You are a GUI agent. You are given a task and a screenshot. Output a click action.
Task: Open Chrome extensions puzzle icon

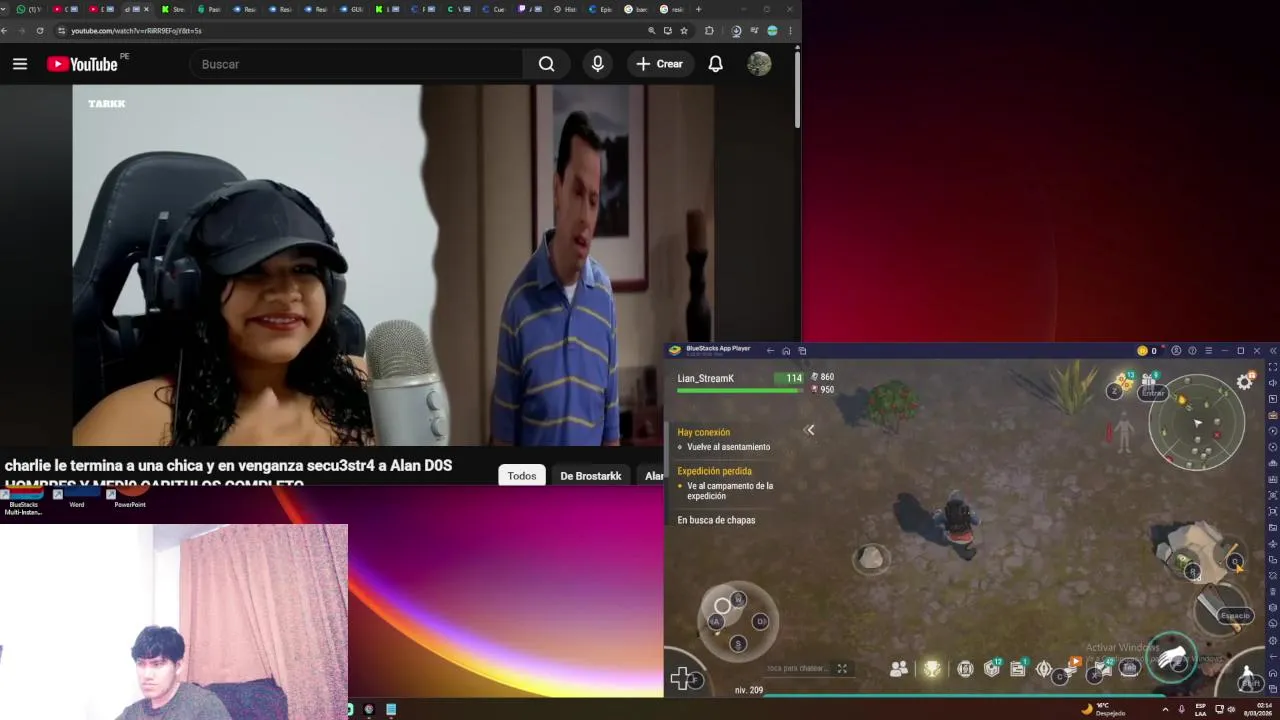click(x=709, y=30)
